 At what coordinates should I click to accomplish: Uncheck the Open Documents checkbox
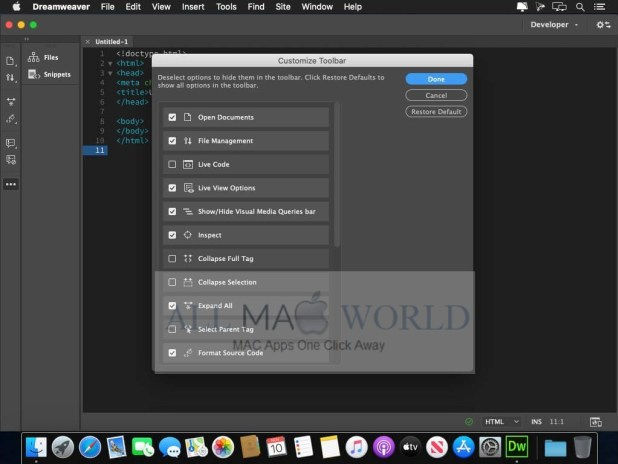172,117
